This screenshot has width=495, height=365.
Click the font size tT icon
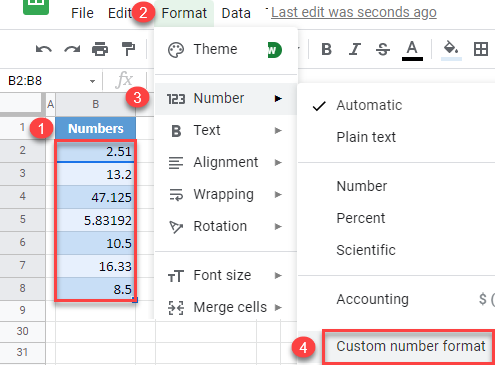pyautogui.click(x=176, y=276)
